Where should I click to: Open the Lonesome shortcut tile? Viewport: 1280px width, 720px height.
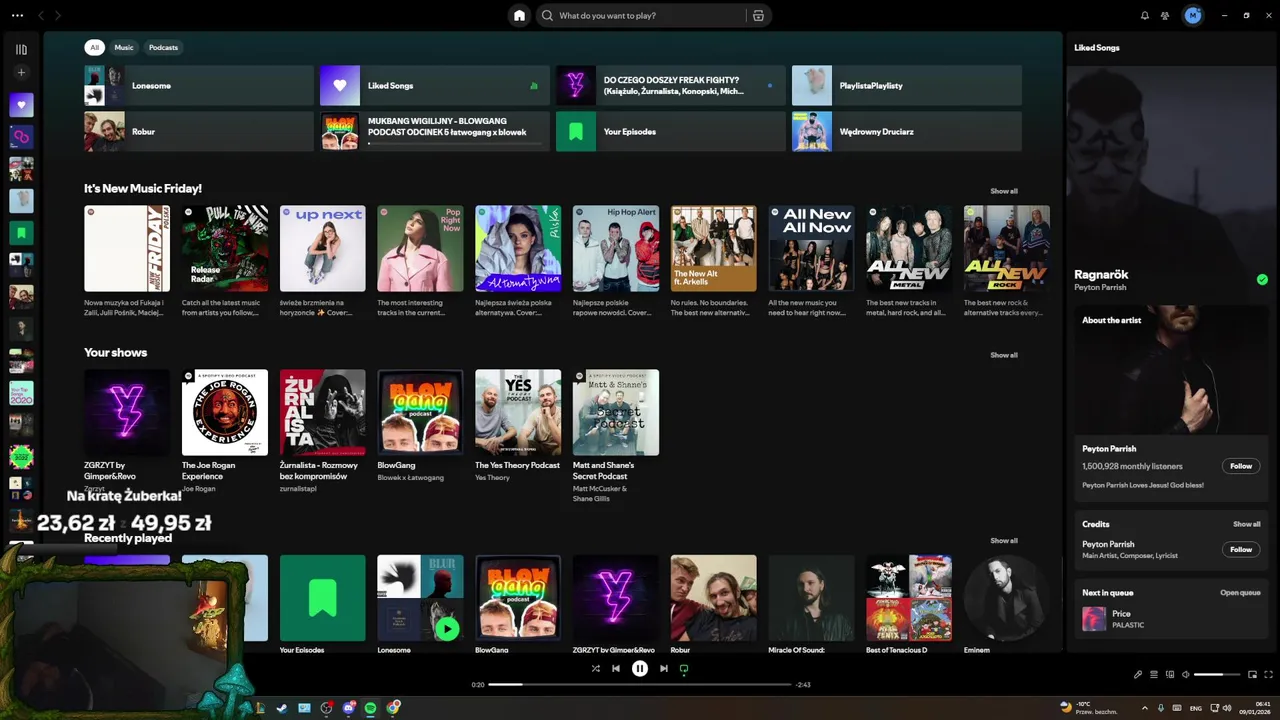coord(199,85)
